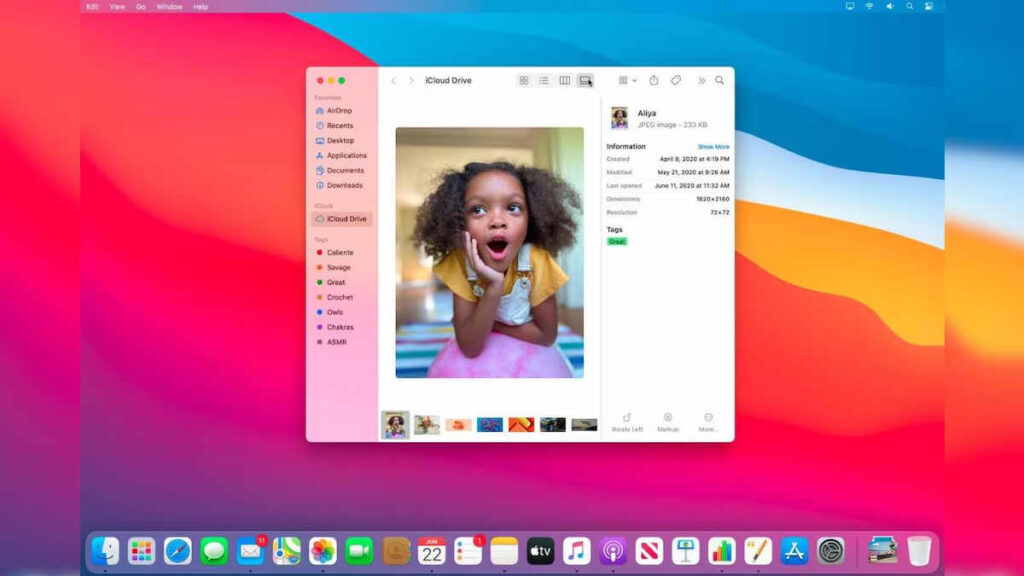The height and width of the screenshot is (576, 1024).
Task: Launch FaceTime from the Dock
Action: pyautogui.click(x=359, y=551)
